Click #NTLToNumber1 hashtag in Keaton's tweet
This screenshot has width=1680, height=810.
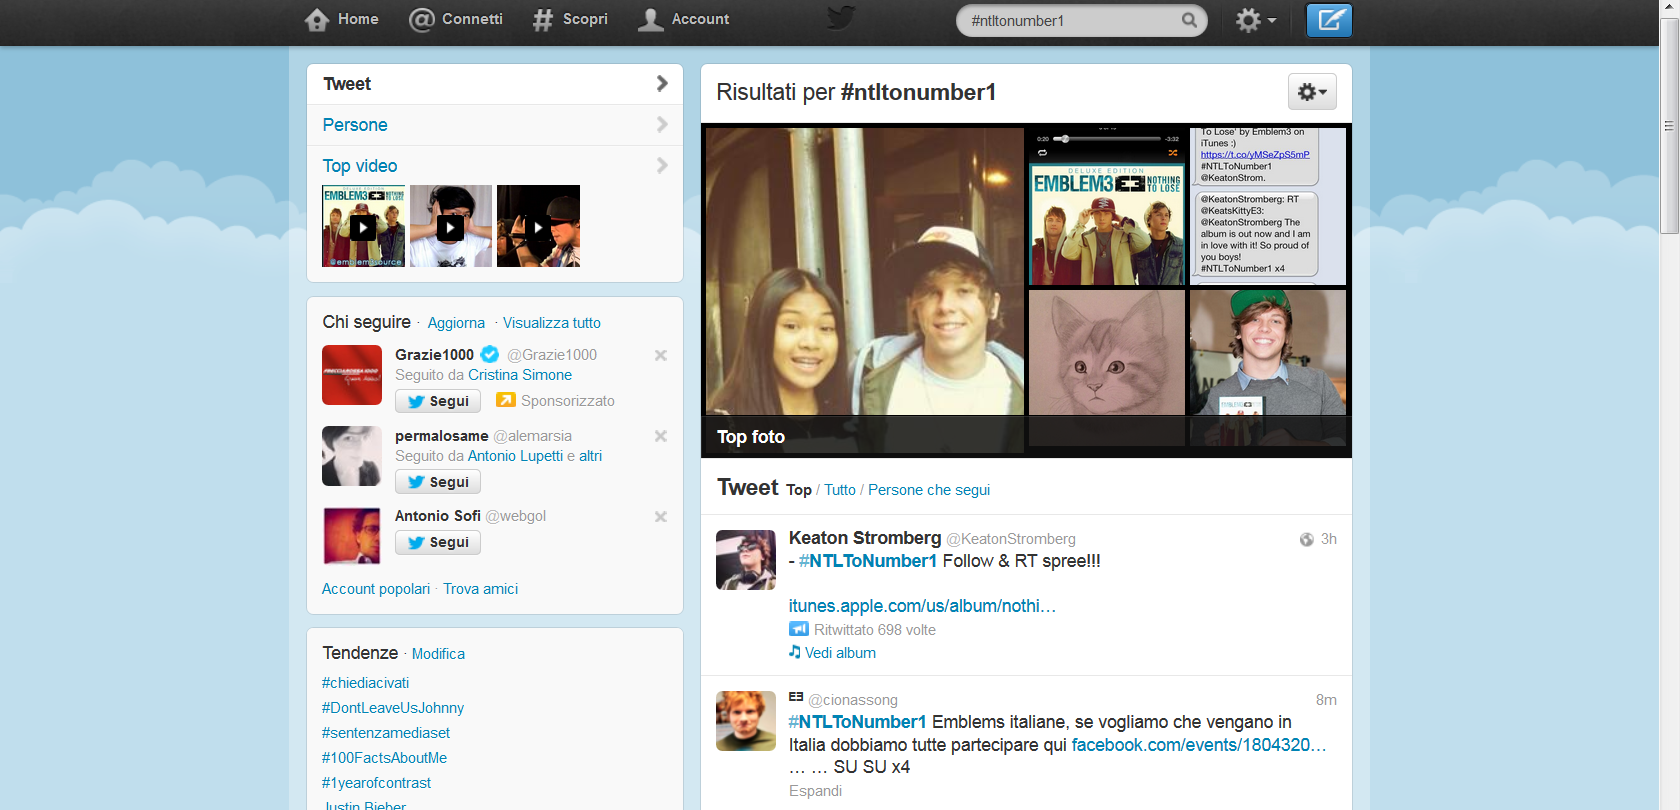[868, 561]
